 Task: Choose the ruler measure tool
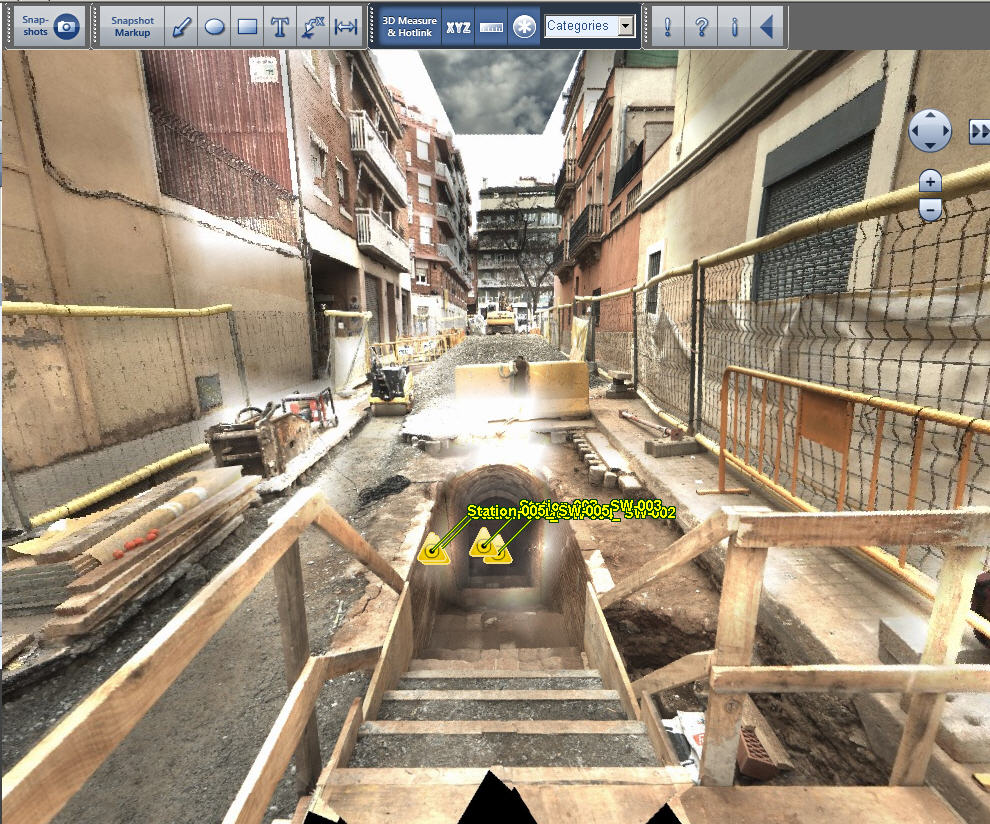point(491,27)
